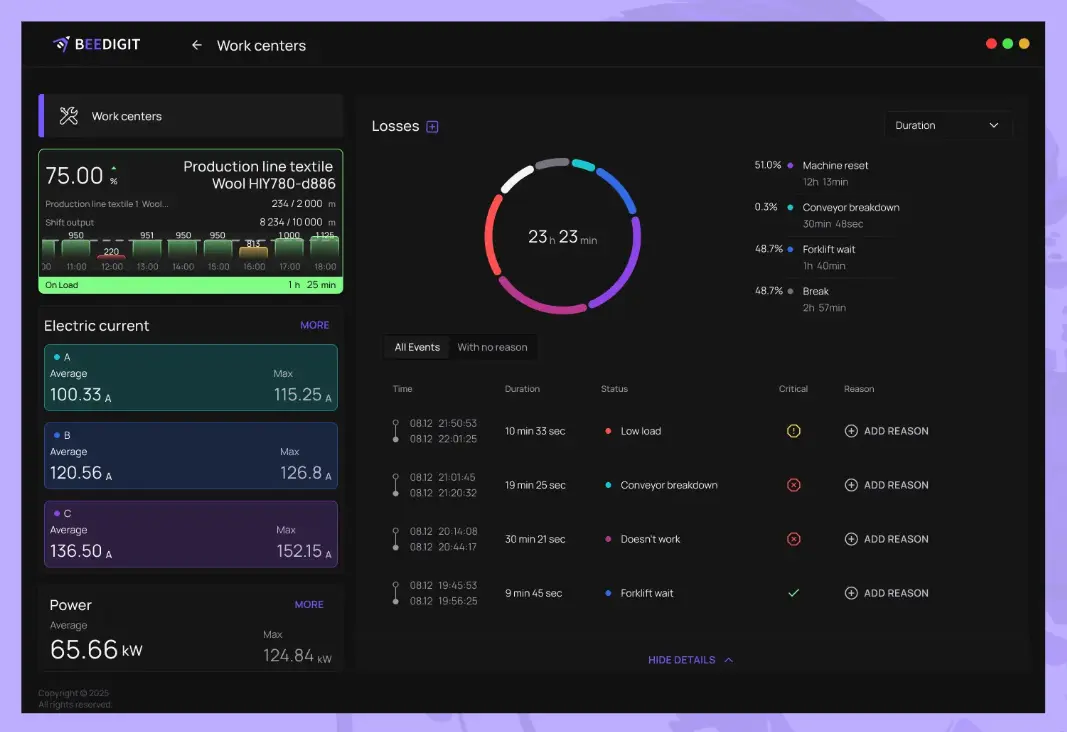This screenshot has width=1067, height=732.
Task: Click the red critical icon for Conveyor breakdown
Action: (x=793, y=485)
